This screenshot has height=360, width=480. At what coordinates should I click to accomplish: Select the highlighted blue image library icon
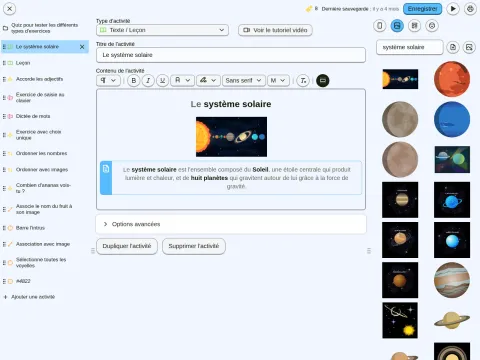[397, 26]
